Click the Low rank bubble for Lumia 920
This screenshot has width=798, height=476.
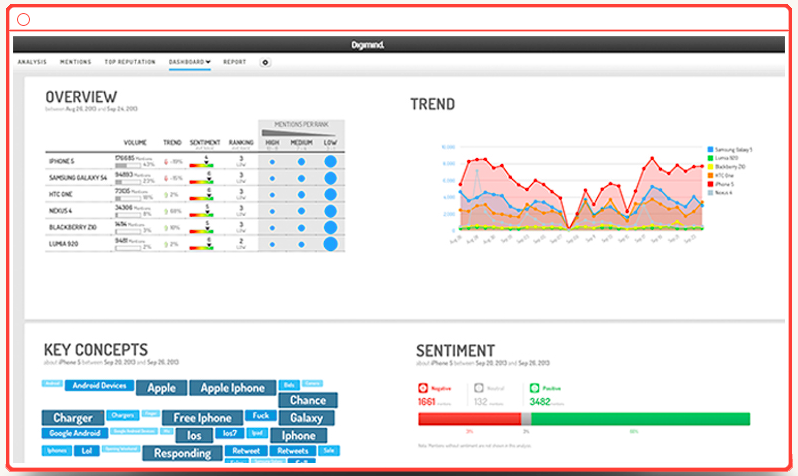click(330, 244)
